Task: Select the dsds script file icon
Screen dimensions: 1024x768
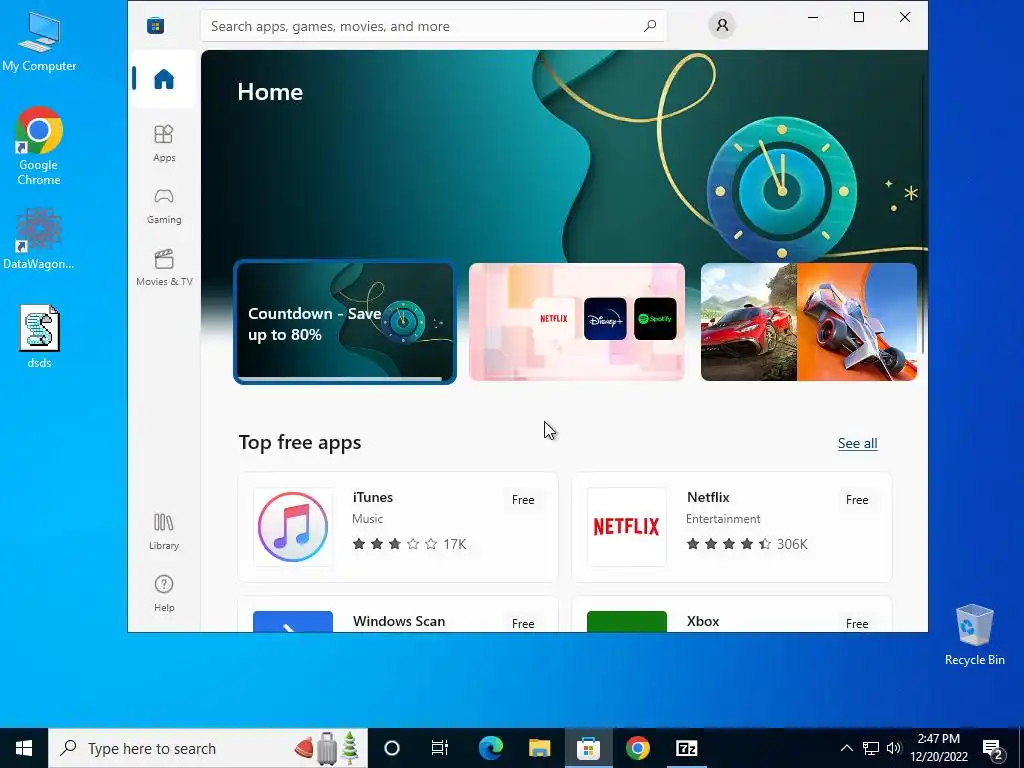Action: tap(39, 337)
